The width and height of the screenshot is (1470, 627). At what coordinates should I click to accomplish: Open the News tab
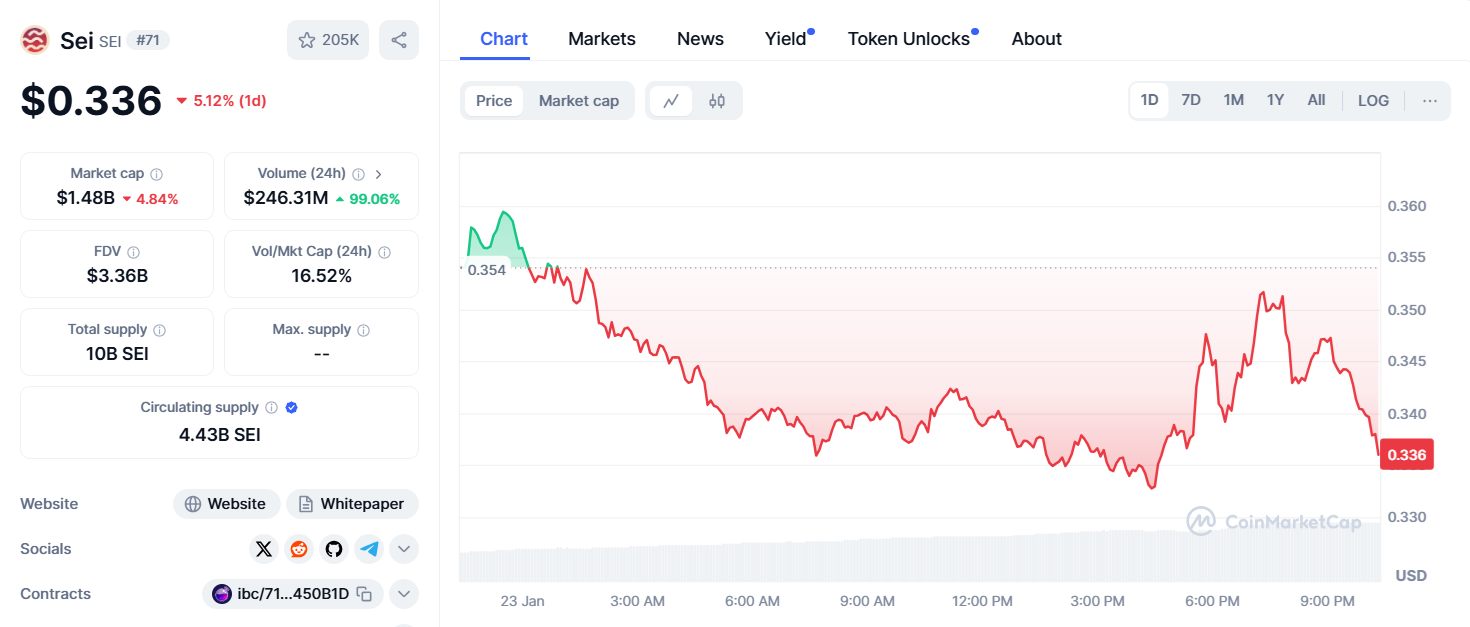click(x=700, y=39)
